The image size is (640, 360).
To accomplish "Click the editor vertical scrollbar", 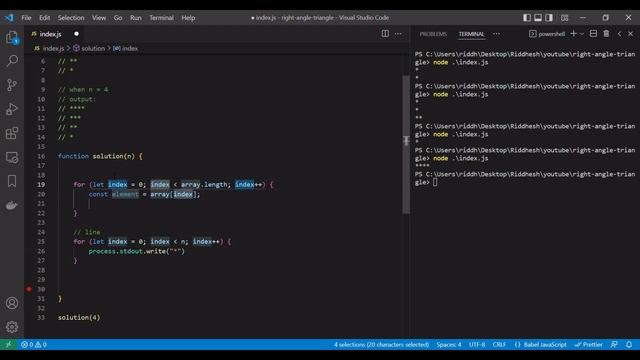I will tap(406, 144).
